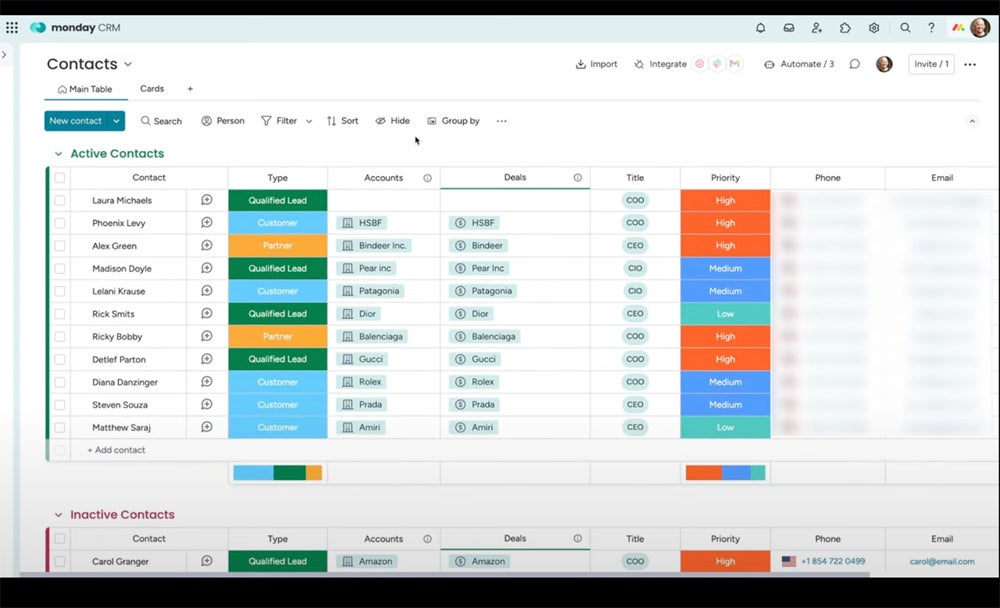Open Rick Smits' Low priority dropdown
The image size is (1000, 608).
click(725, 314)
